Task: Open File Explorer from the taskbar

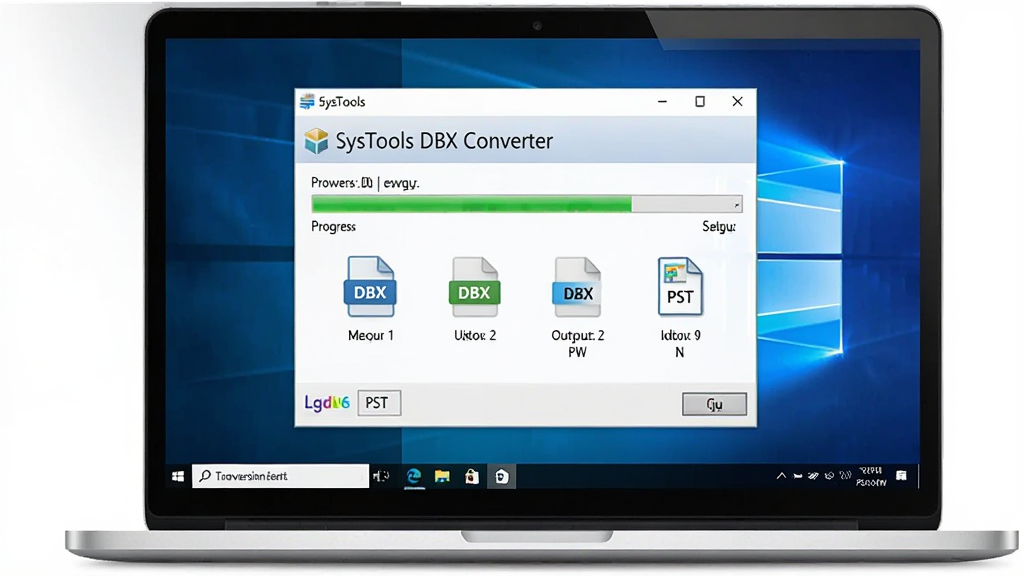Action: click(x=442, y=477)
